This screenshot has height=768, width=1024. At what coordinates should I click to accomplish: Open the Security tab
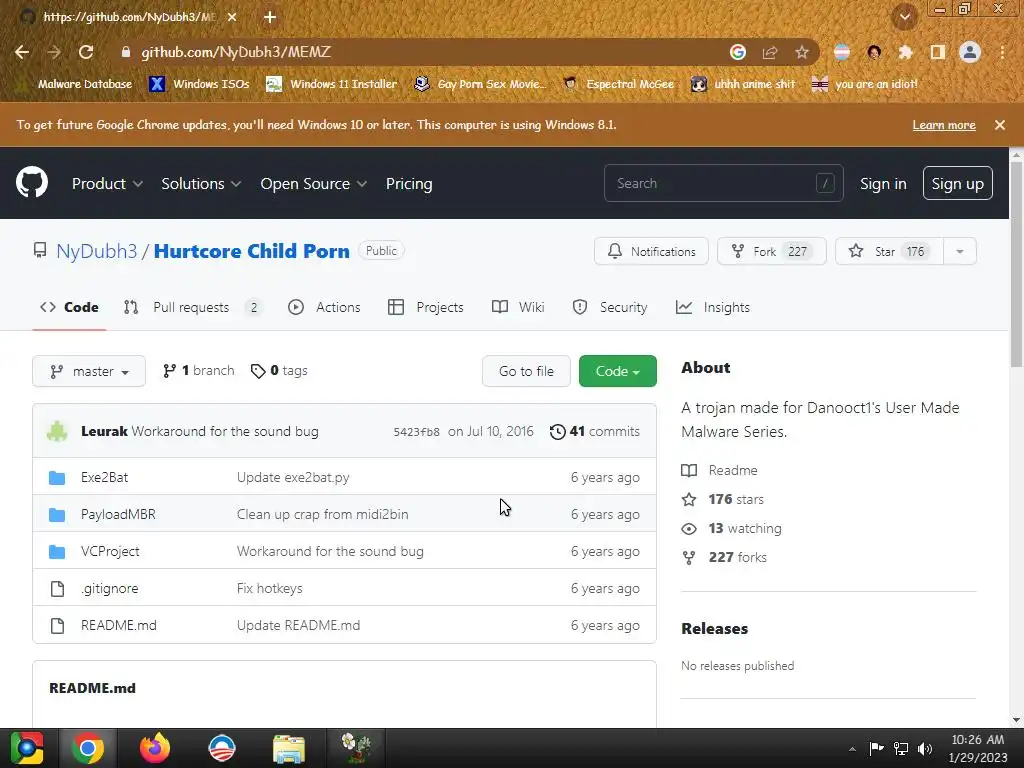[609, 308]
